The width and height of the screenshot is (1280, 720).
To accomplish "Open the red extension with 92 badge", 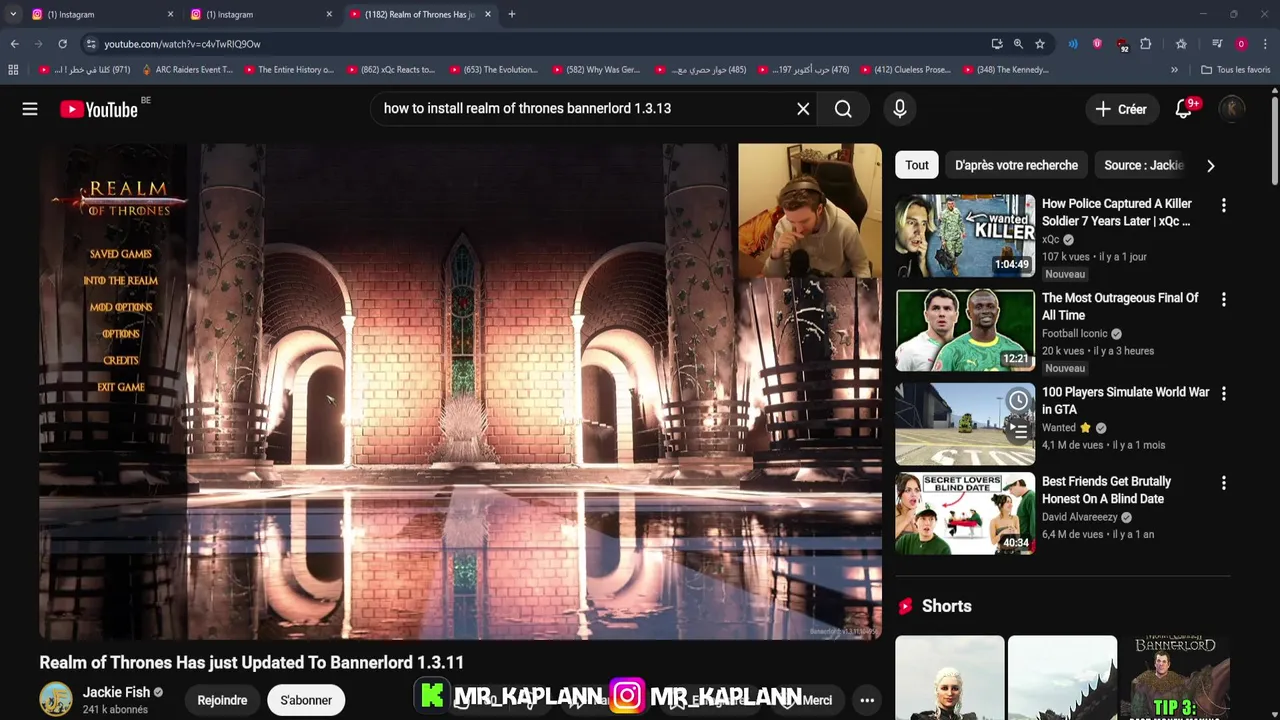I will click(1122, 44).
